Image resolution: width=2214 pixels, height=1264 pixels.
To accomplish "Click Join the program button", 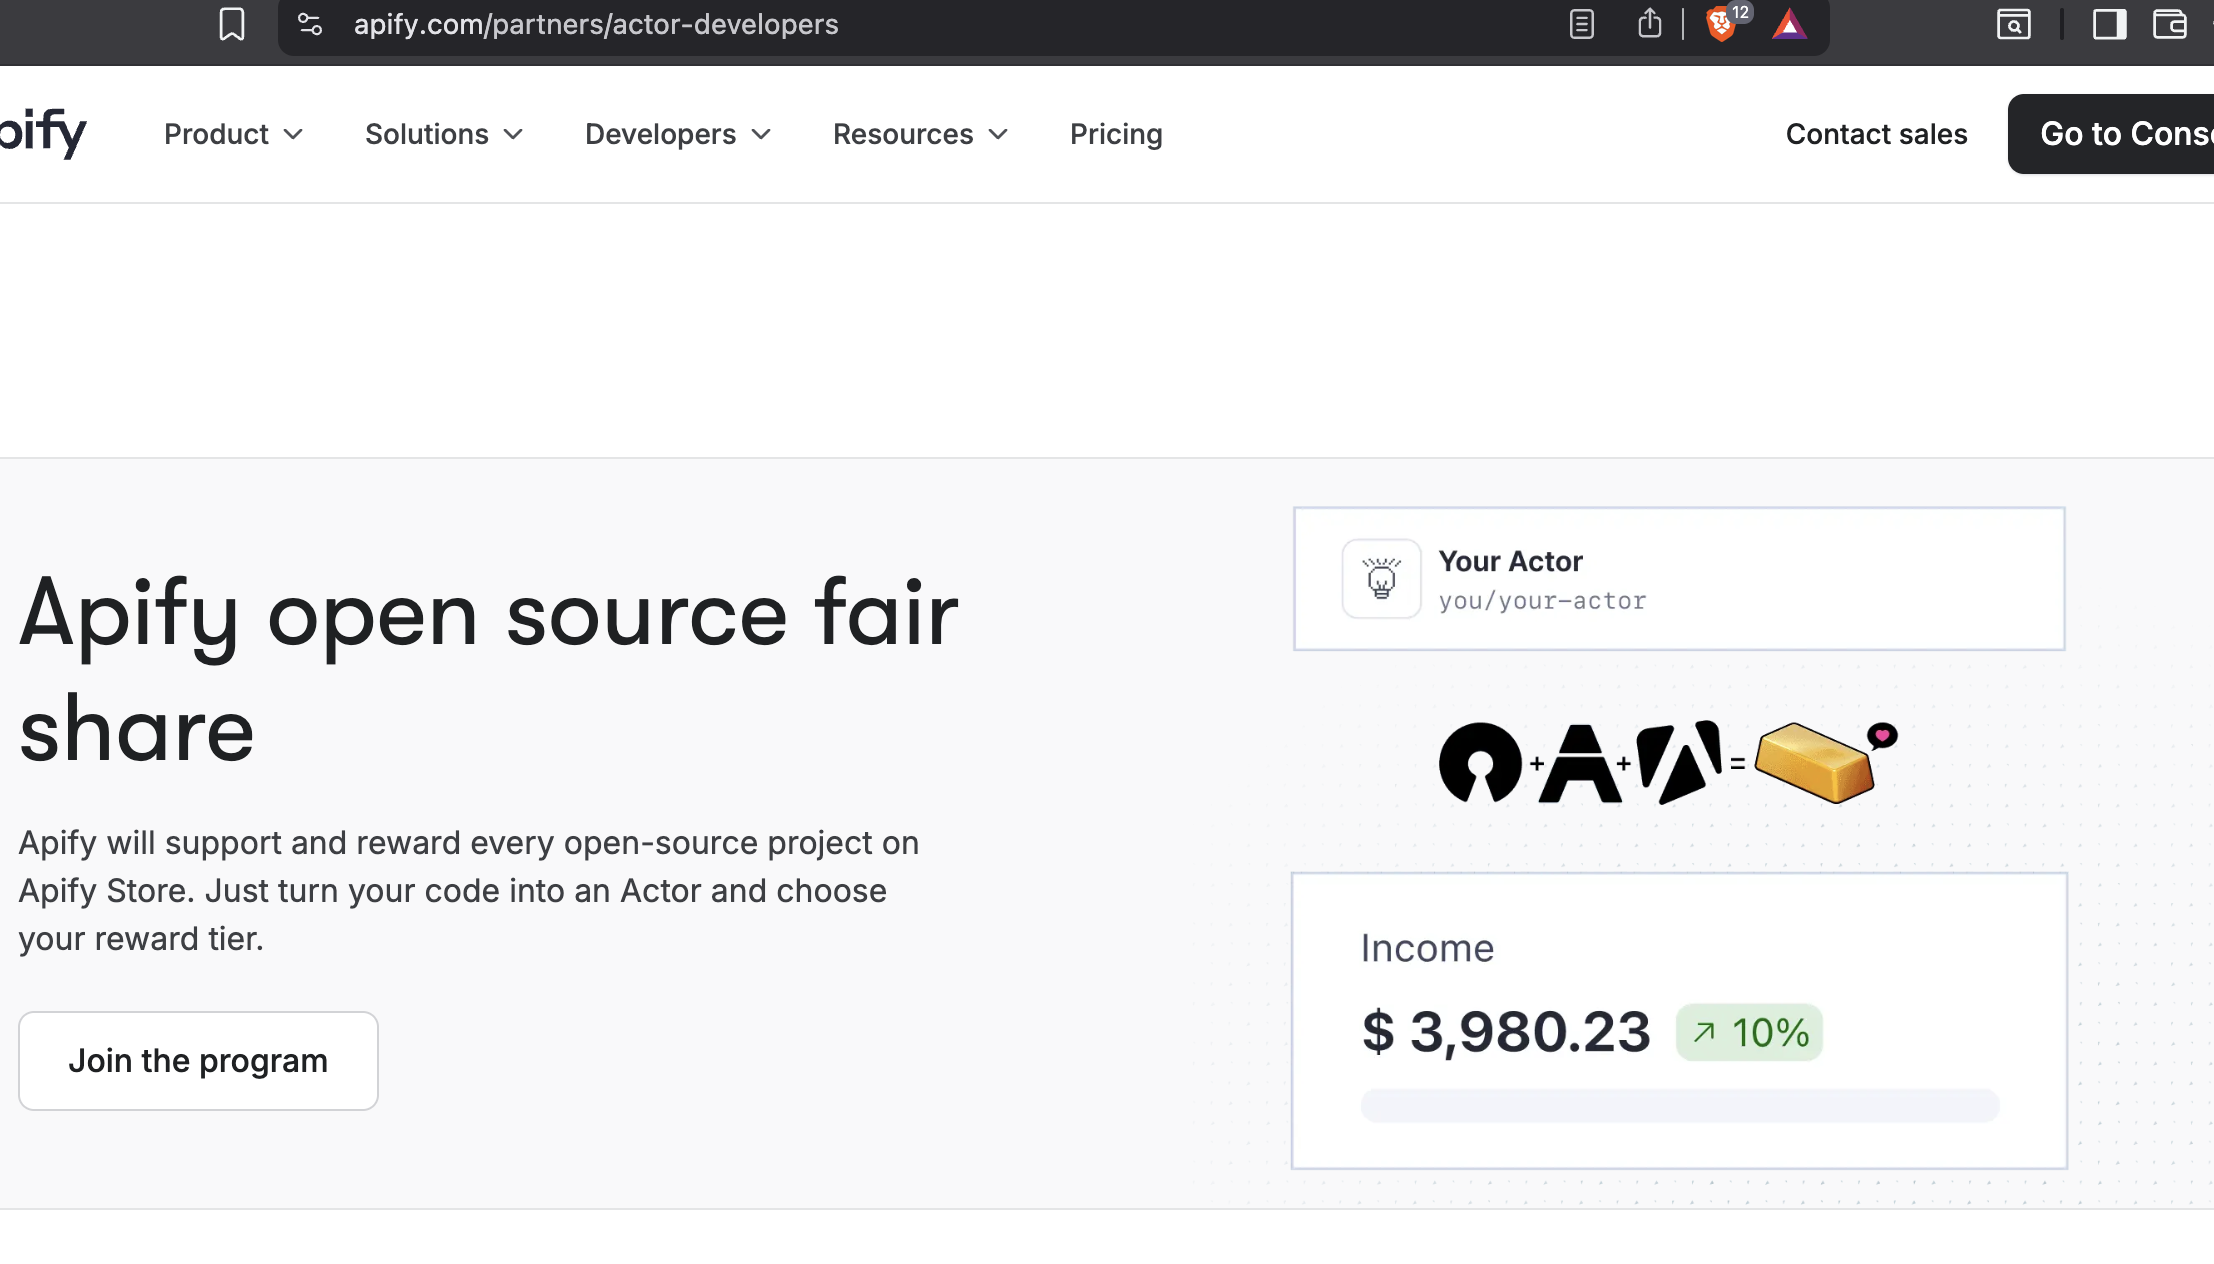I will (198, 1060).
